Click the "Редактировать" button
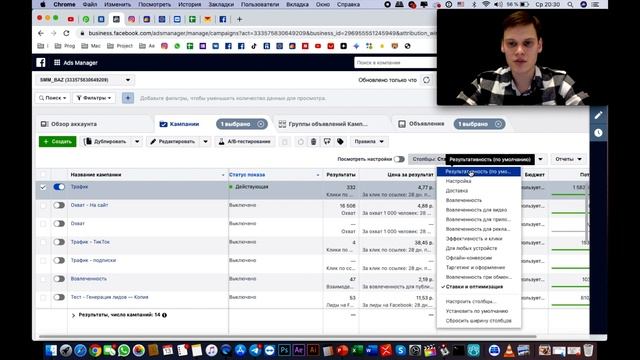 coord(174,142)
